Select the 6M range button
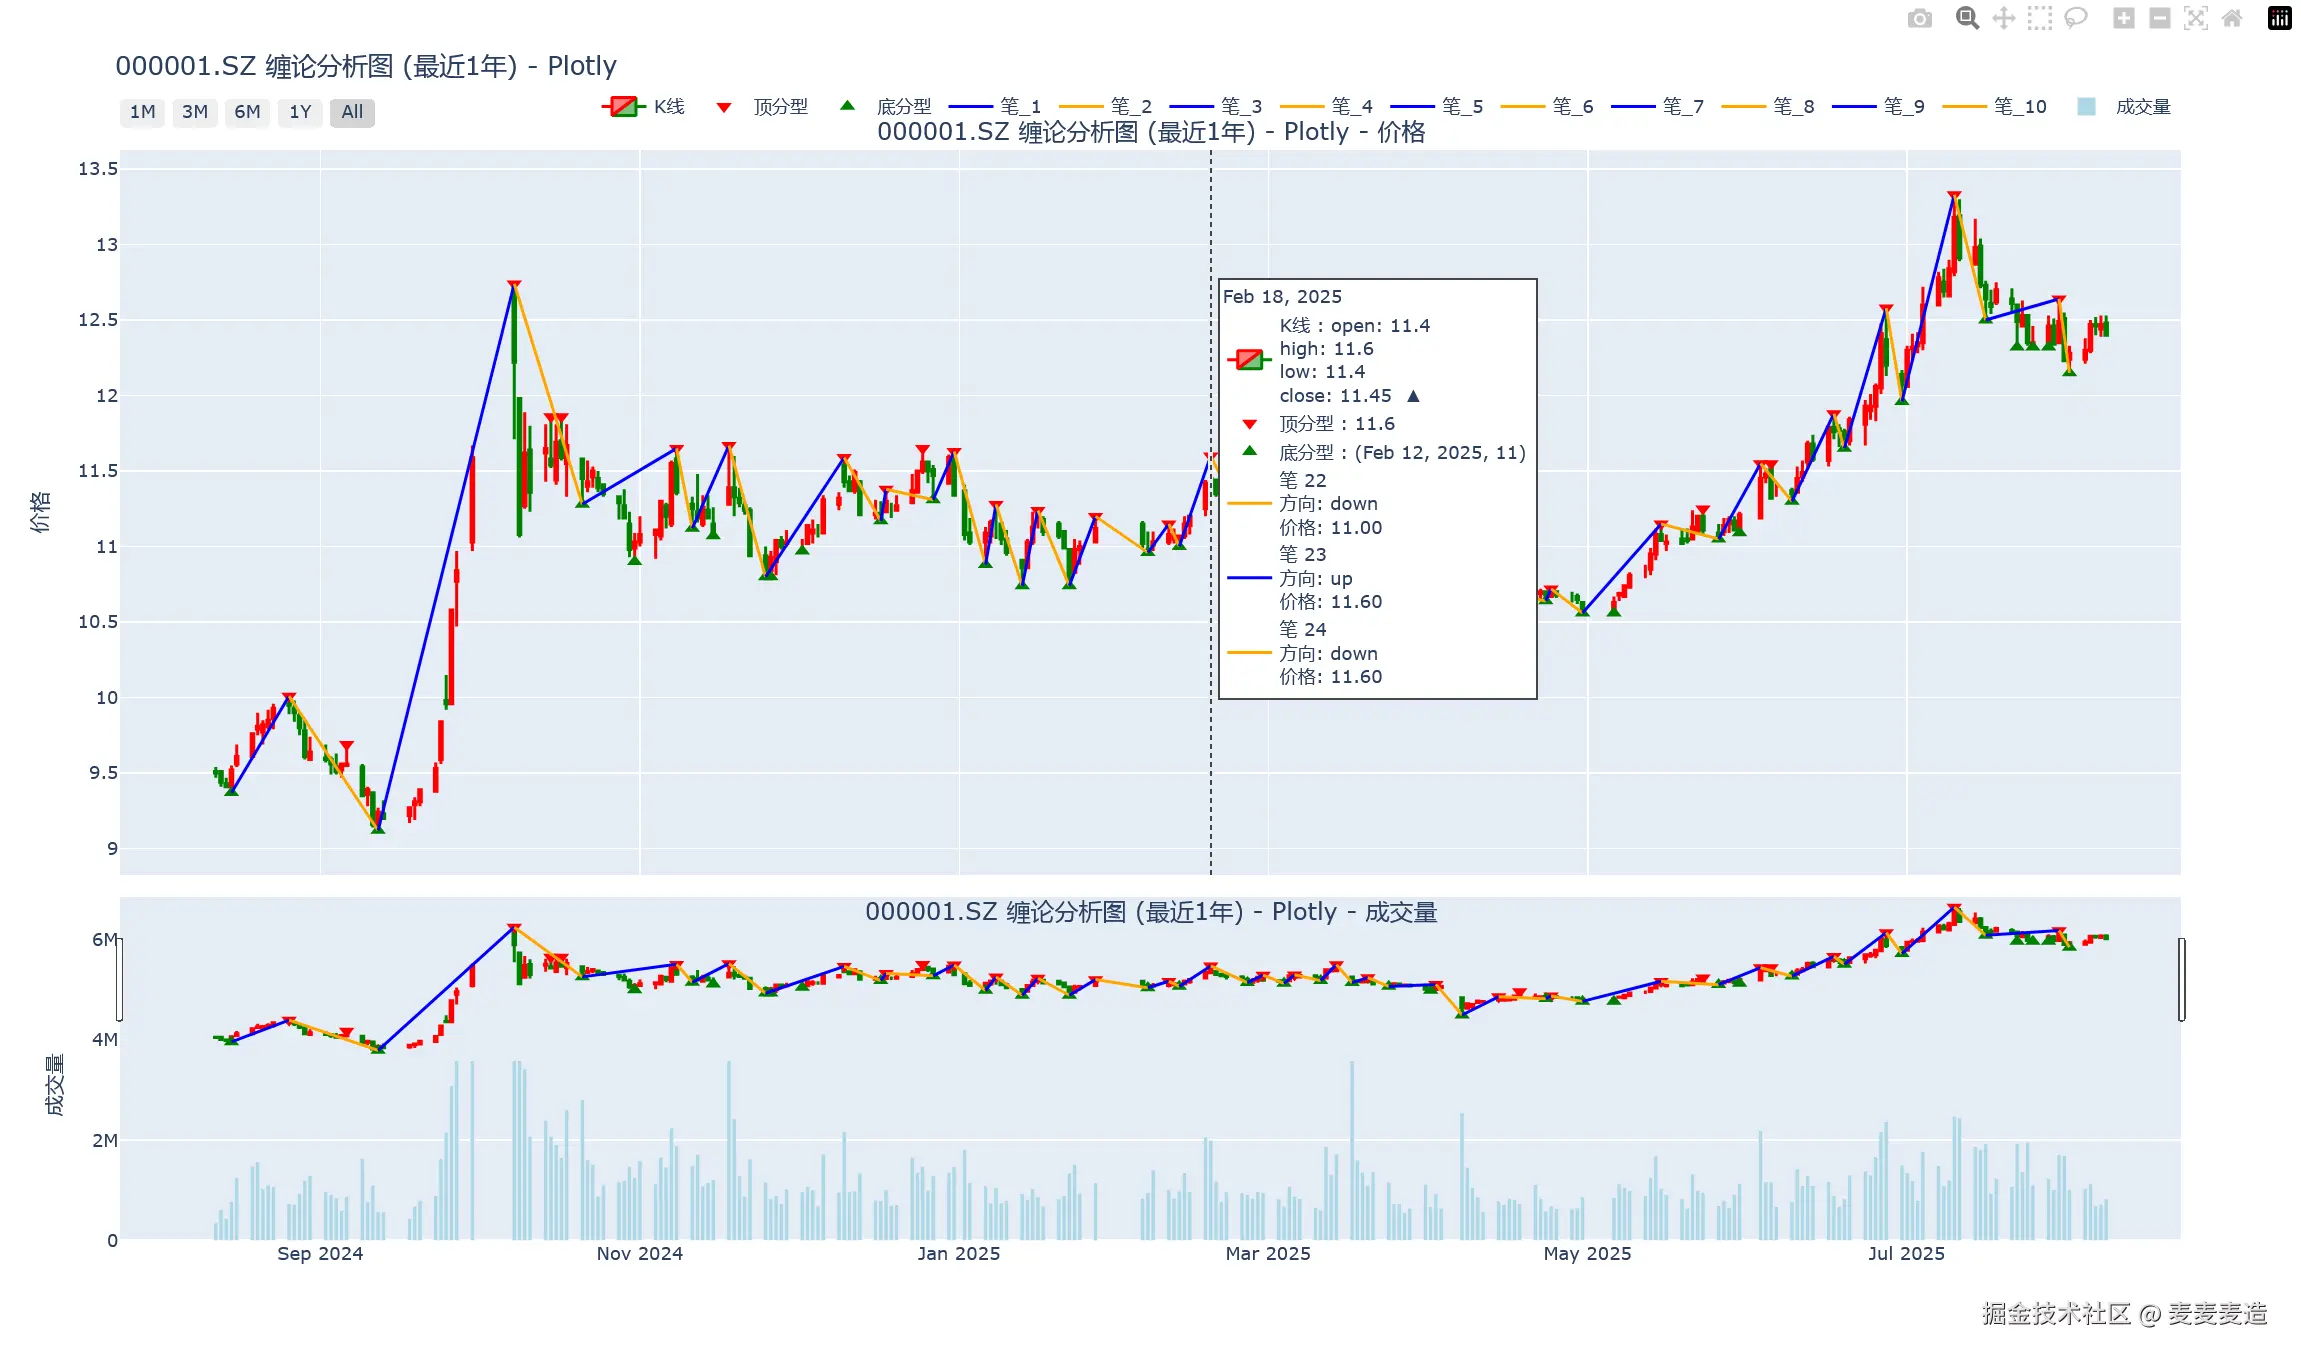 pyautogui.click(x=247, y=112)
